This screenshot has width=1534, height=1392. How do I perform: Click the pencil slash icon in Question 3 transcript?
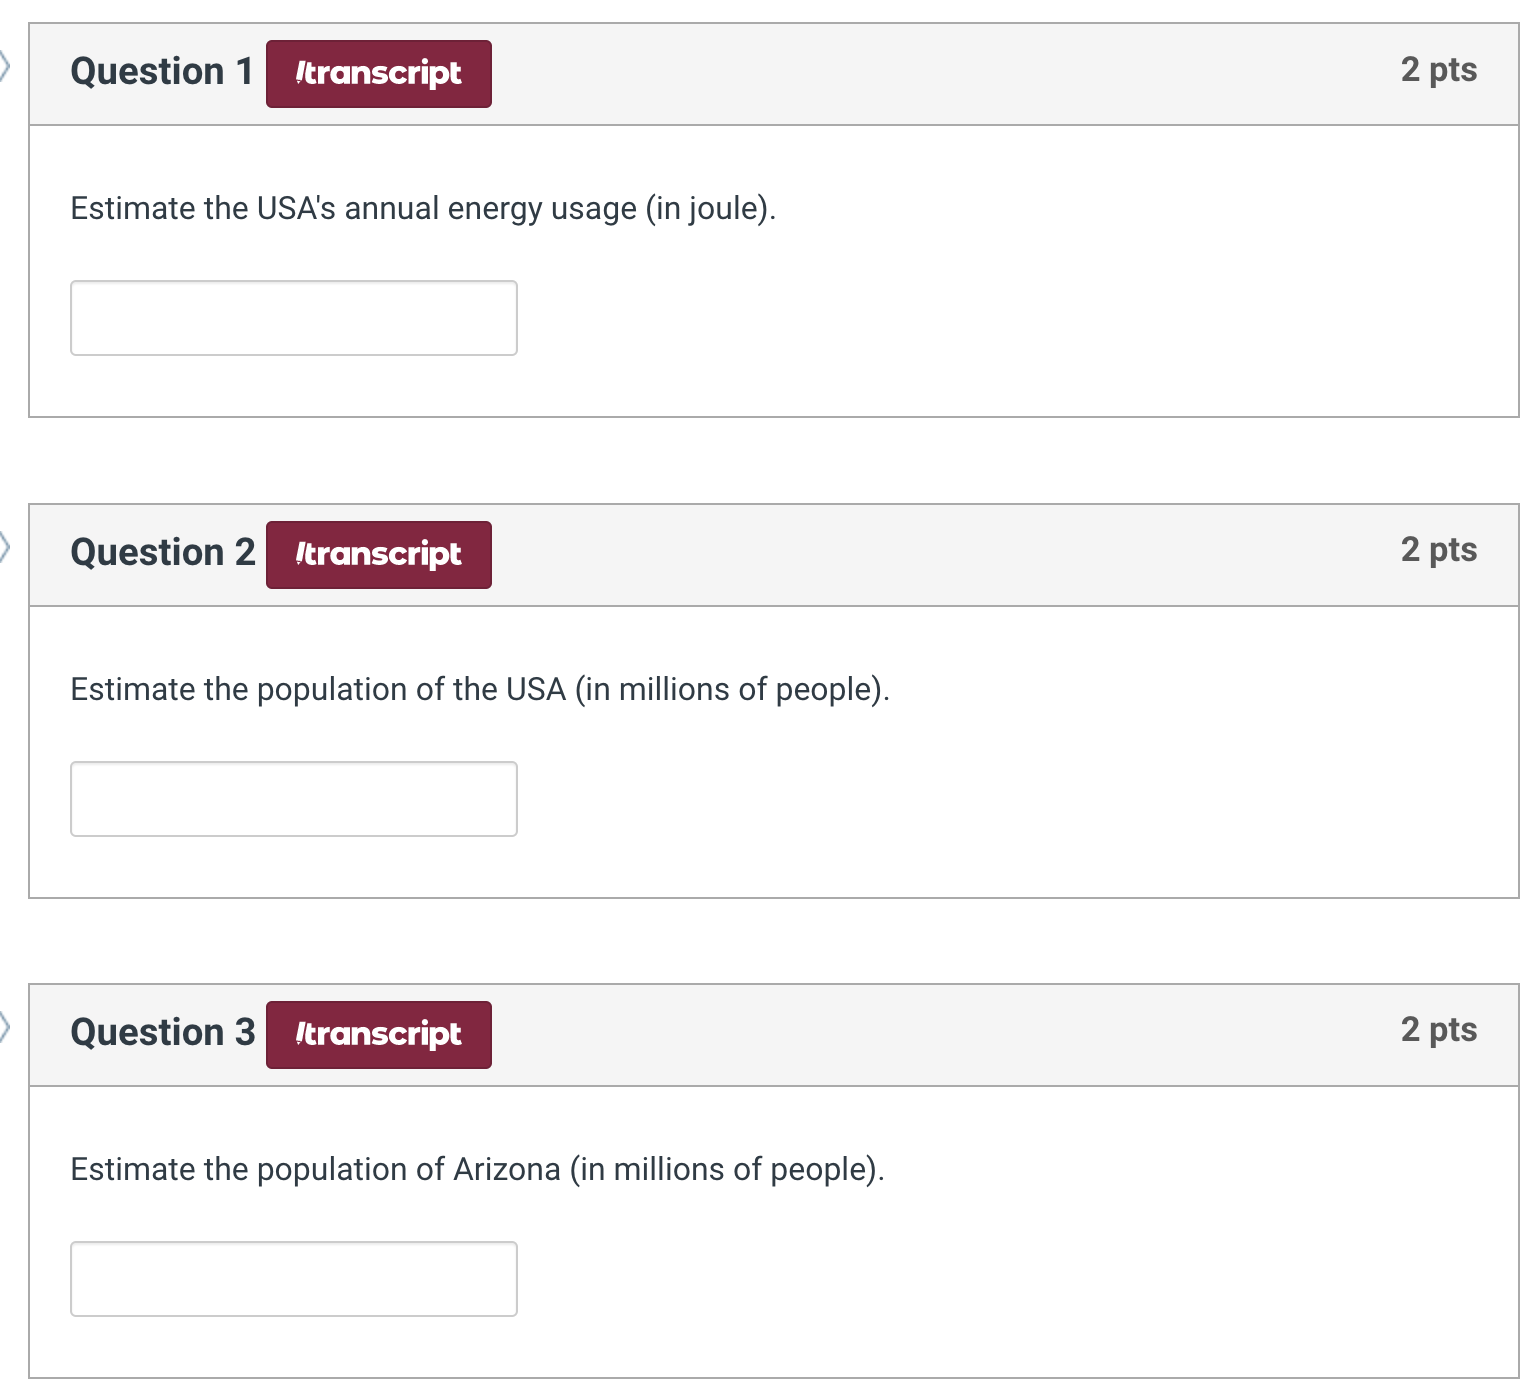(x=299, y=1034)
